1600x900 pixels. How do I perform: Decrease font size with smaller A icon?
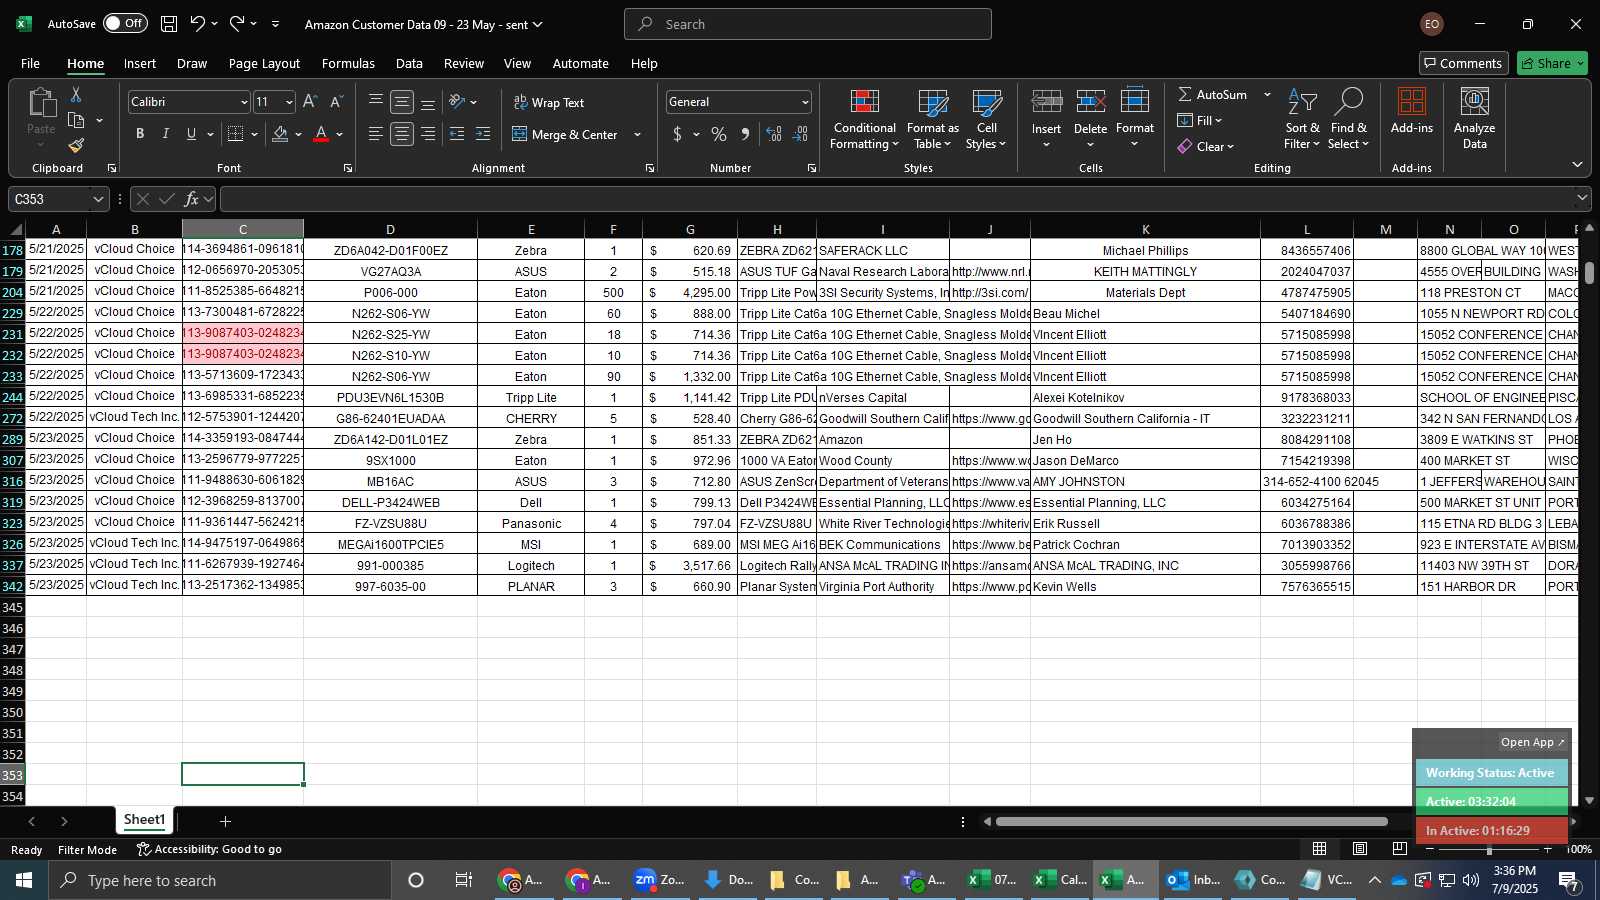(336, 102)
